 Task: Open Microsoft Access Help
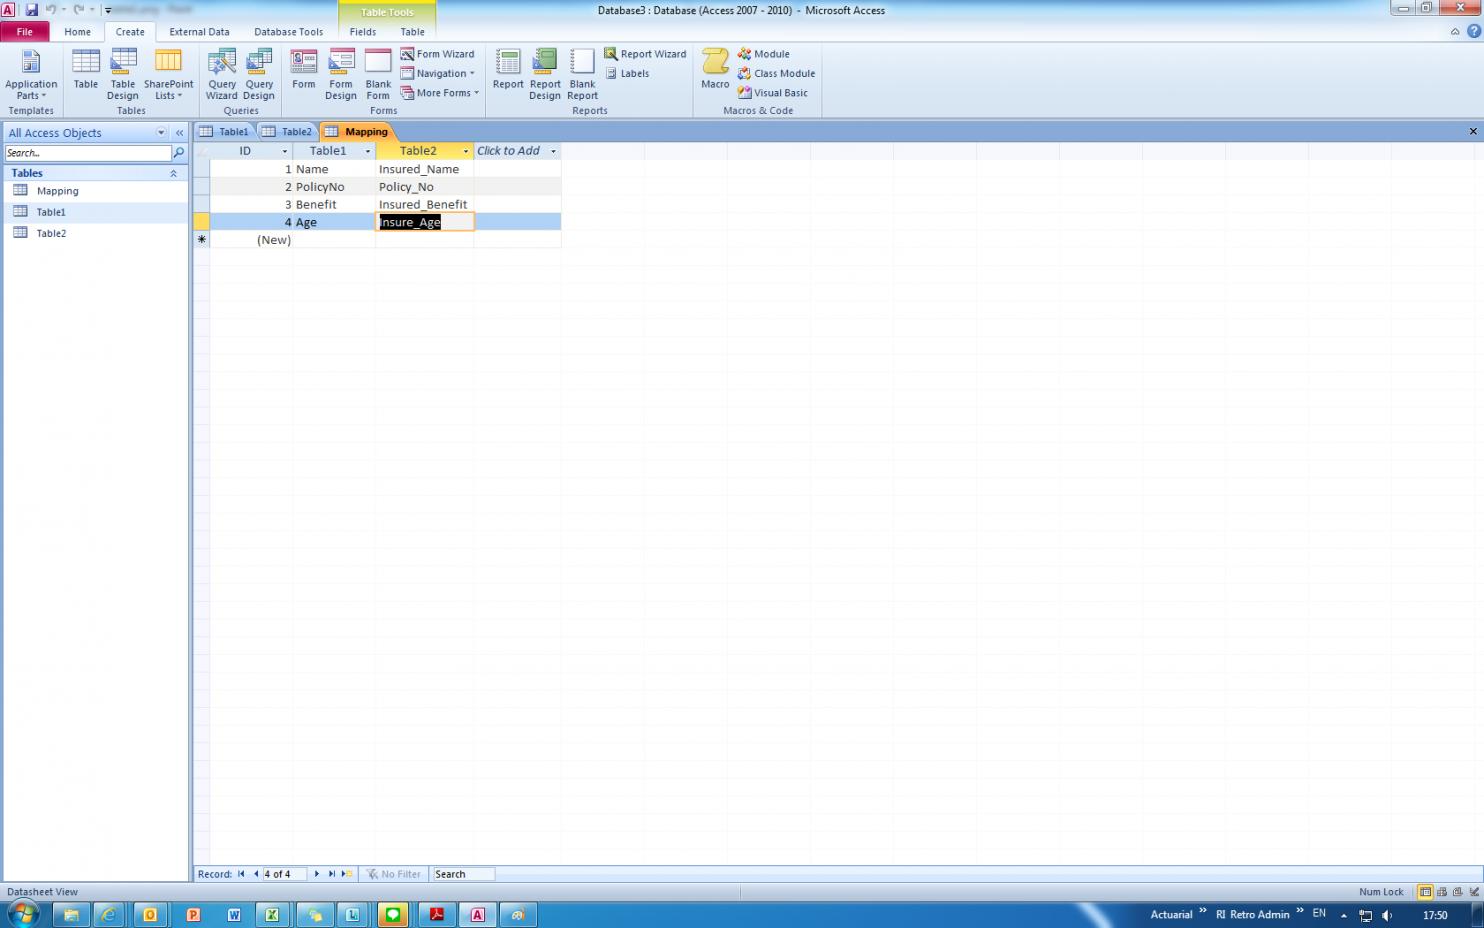click(x=1473, y=32)
